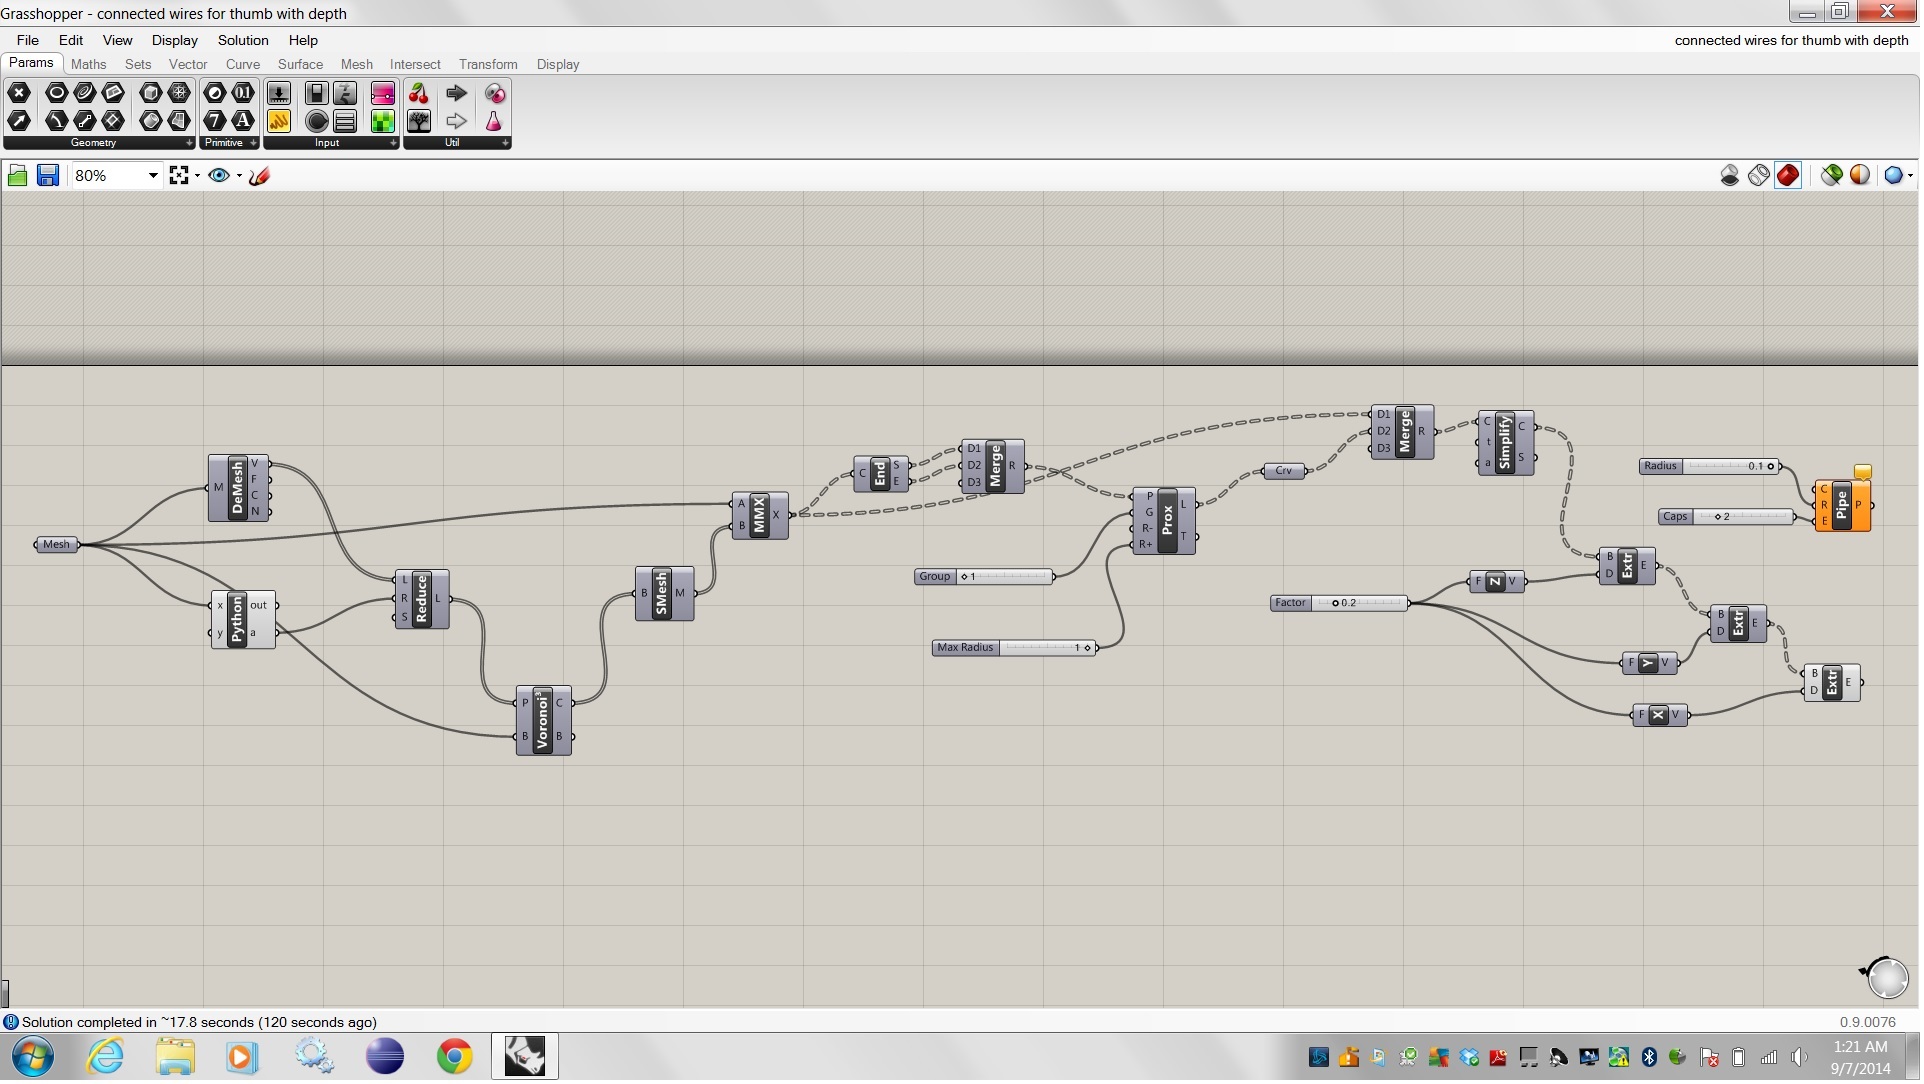This screenshot has width=1924, height=1084.
Task: Select the Text primitive parameter icon
Action: (x=243, y=121)
